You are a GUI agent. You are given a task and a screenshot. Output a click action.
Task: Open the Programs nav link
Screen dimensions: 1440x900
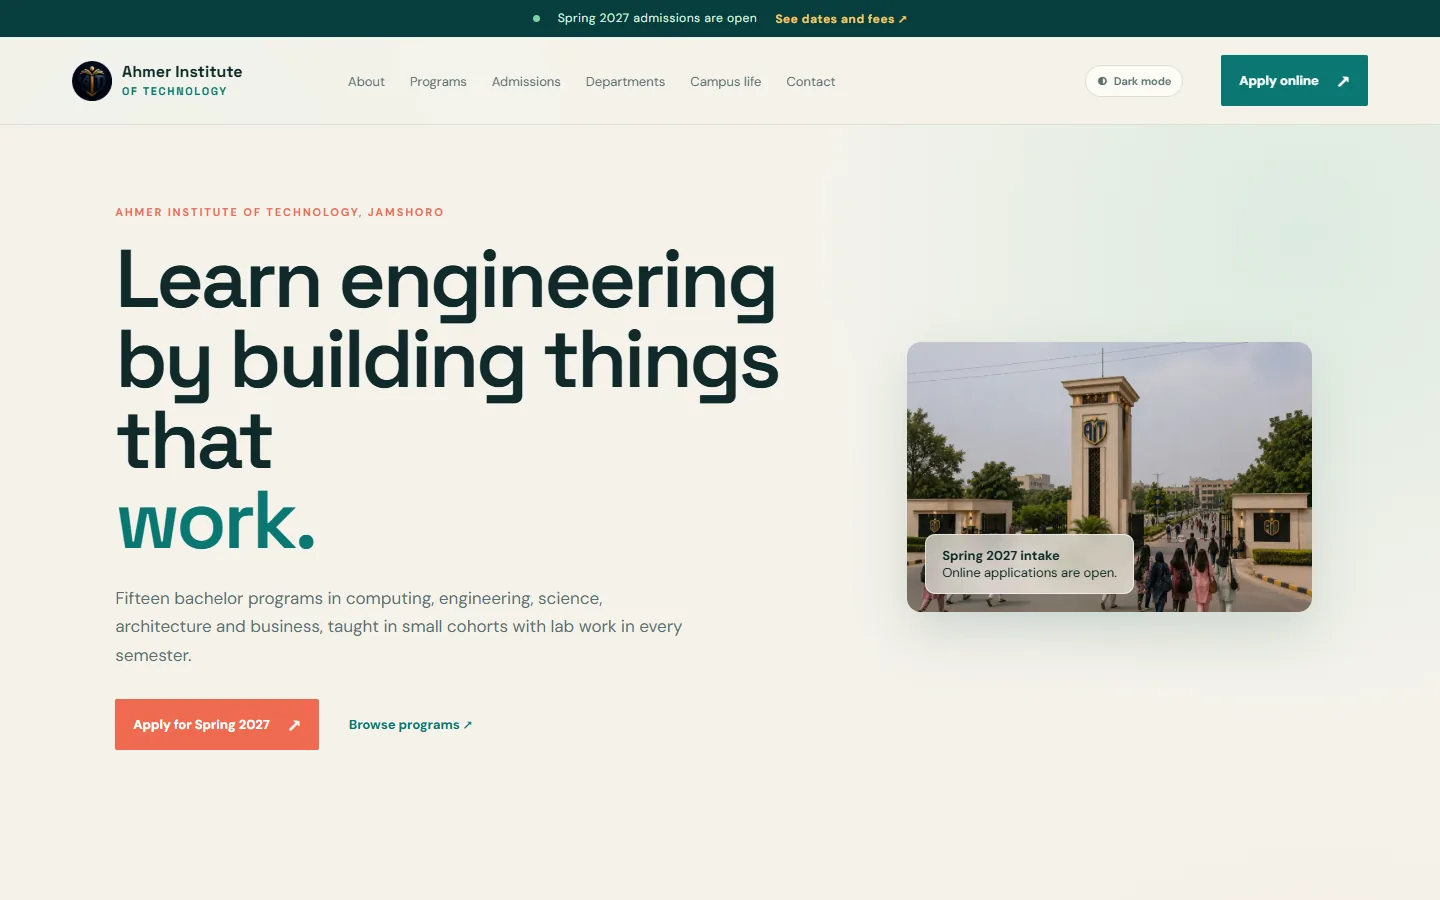438,82
